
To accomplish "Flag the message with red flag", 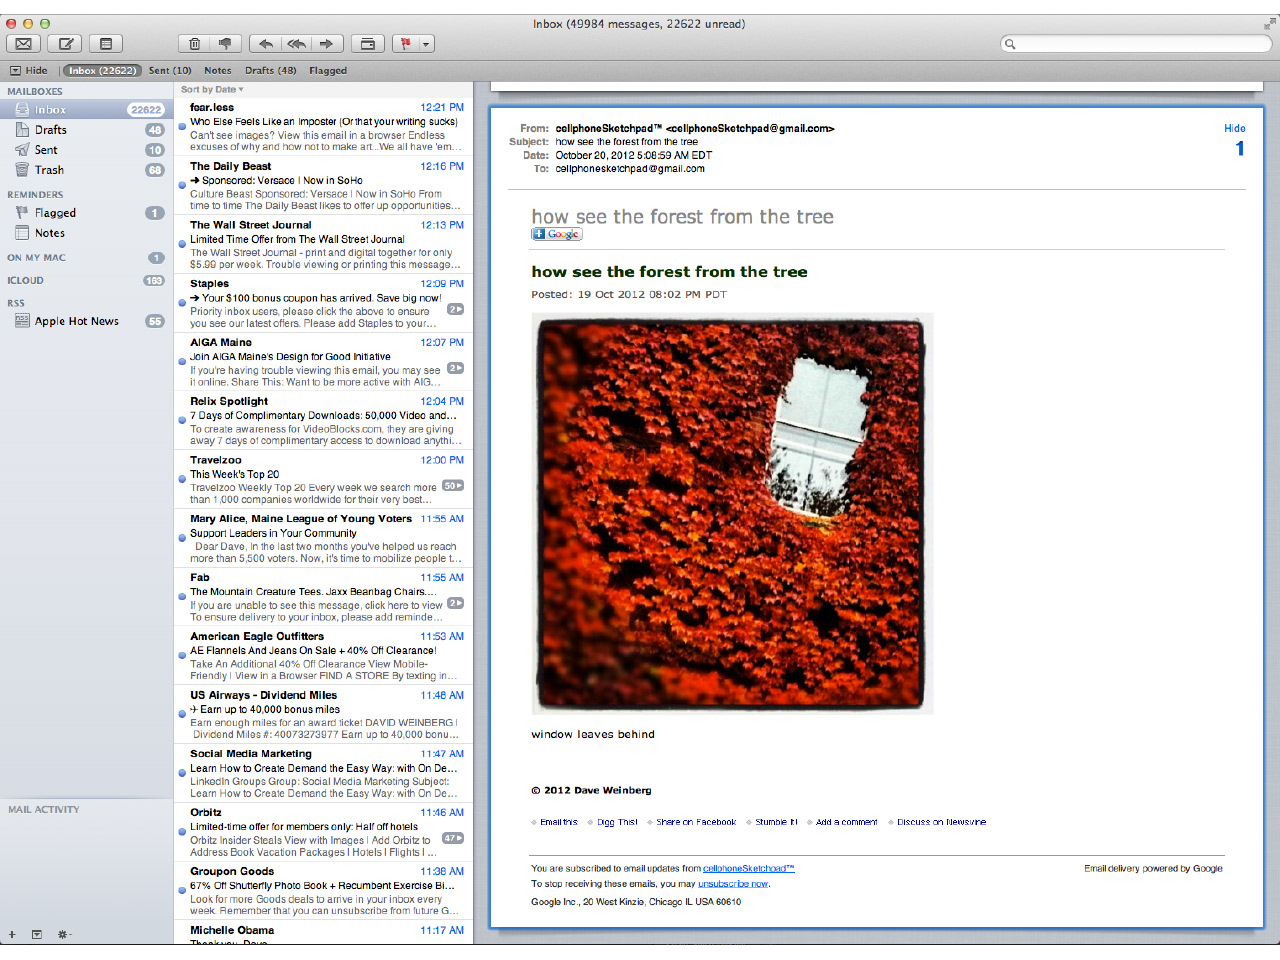I will click(x=405, y=43).
